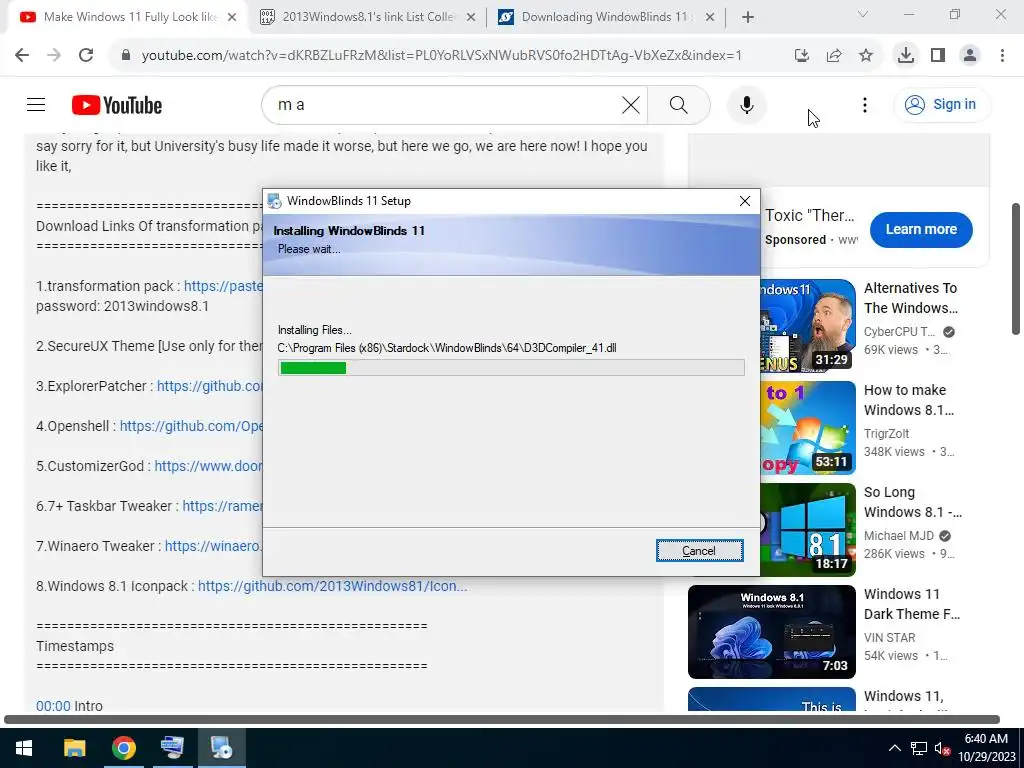Open File Explorer from taskbar
Viewport: 1024px width, 768px height.
tap(74, 748)
